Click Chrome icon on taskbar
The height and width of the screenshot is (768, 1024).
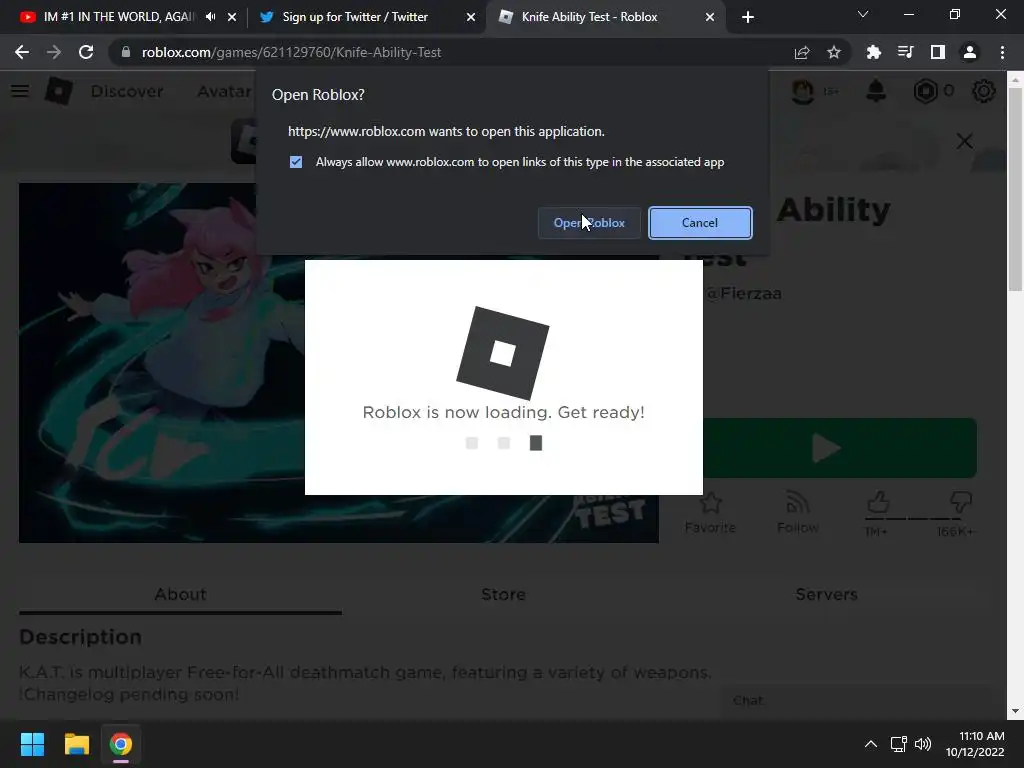point(121,744)
